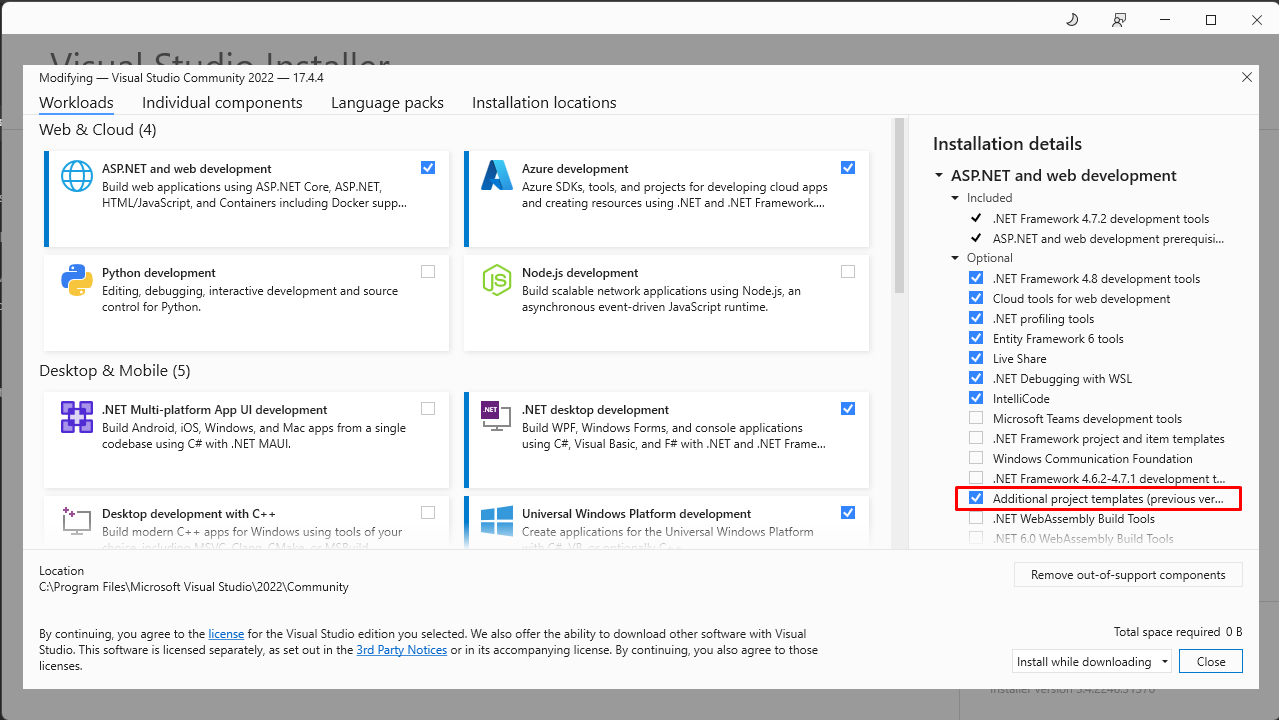Click installation location path text

[194, 587]
